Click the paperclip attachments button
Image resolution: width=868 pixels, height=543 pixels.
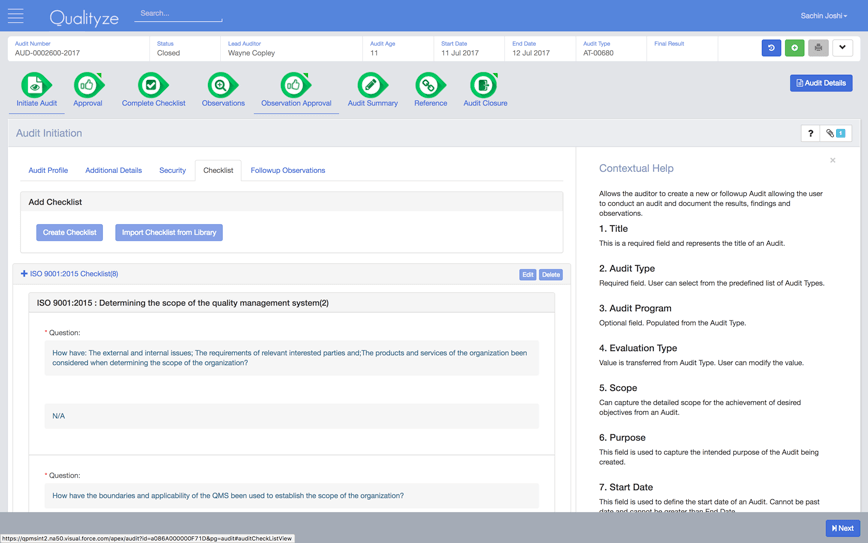click(835, 133)
